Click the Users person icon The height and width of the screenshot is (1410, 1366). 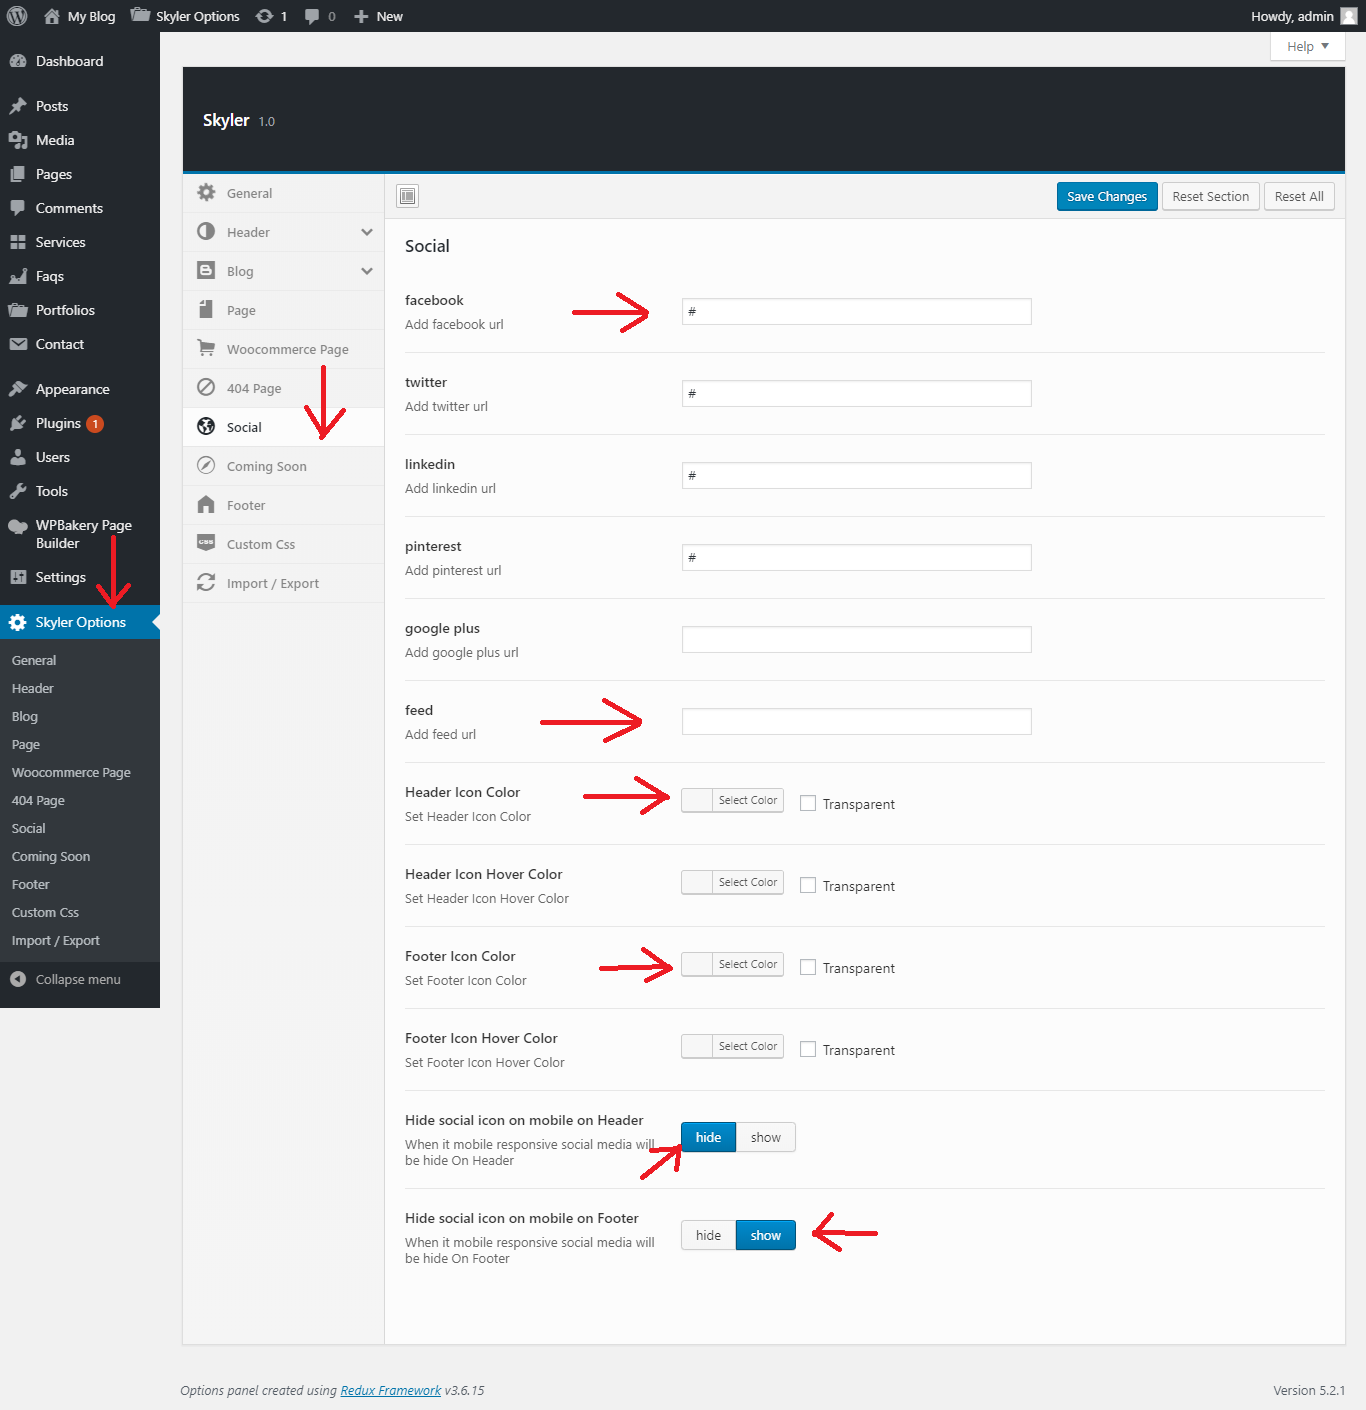point(18,457)
